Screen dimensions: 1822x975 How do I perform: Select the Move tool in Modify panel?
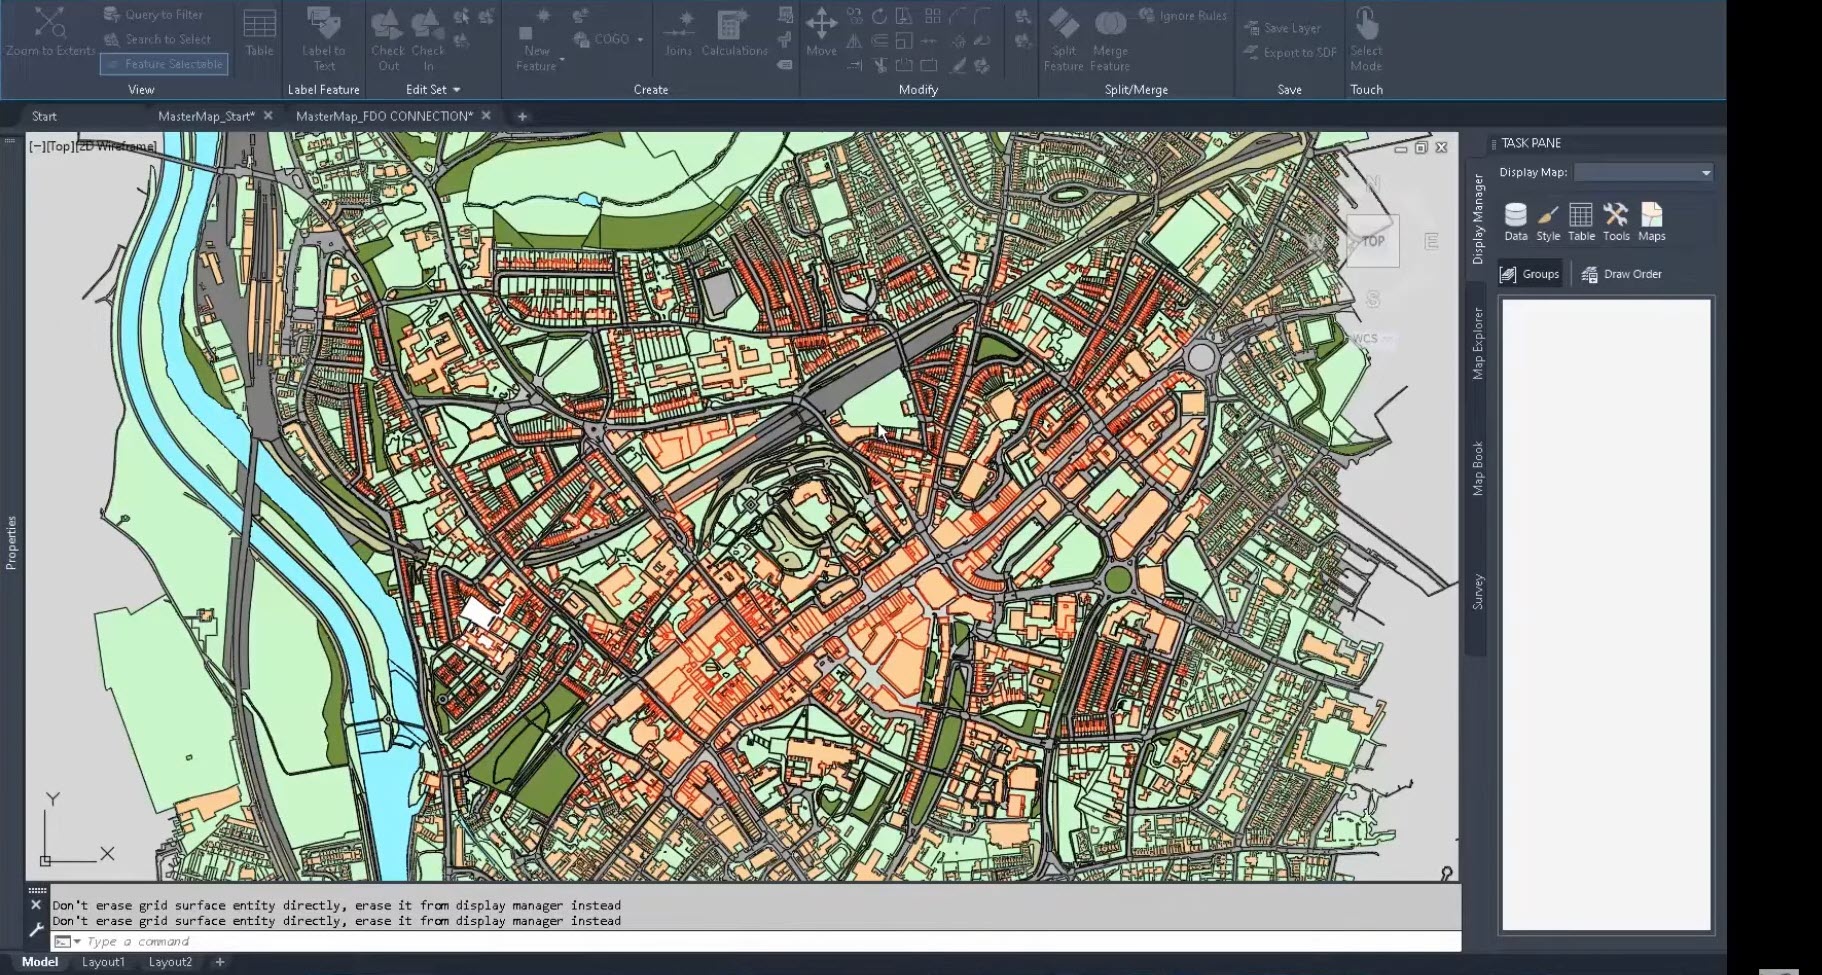pyautogui.click(x=821, y=30)
